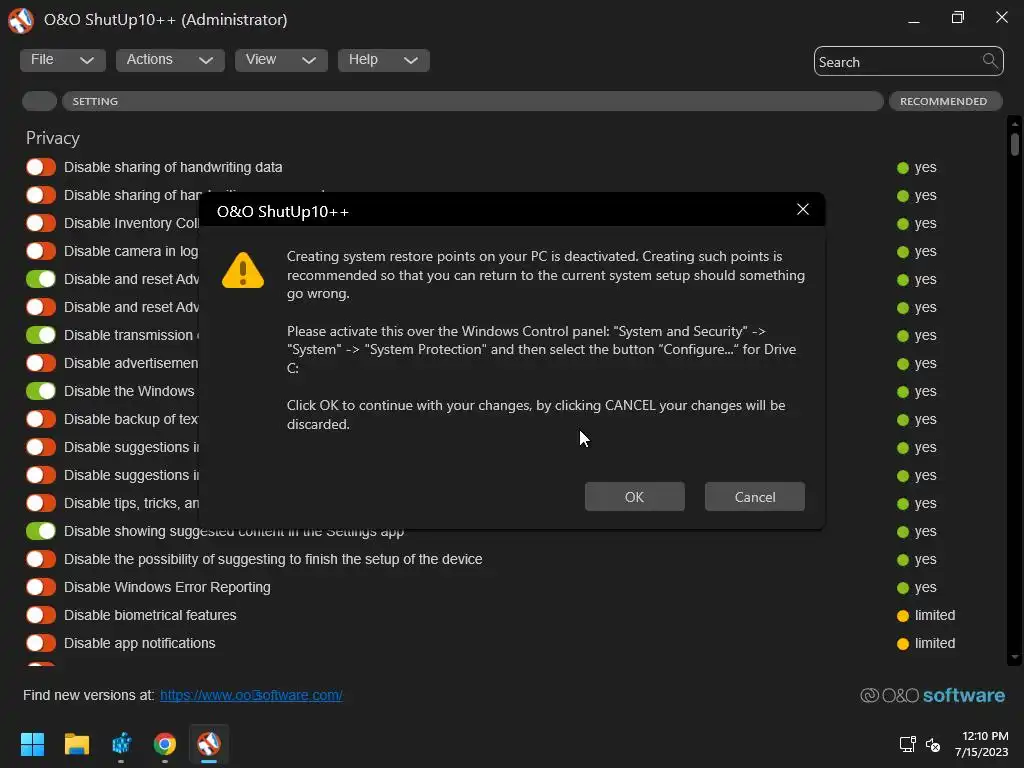1024x768 pixels.
Task: Click the RECOMMENDED column header
Action: pyautogui.click(x=946, y=101)
